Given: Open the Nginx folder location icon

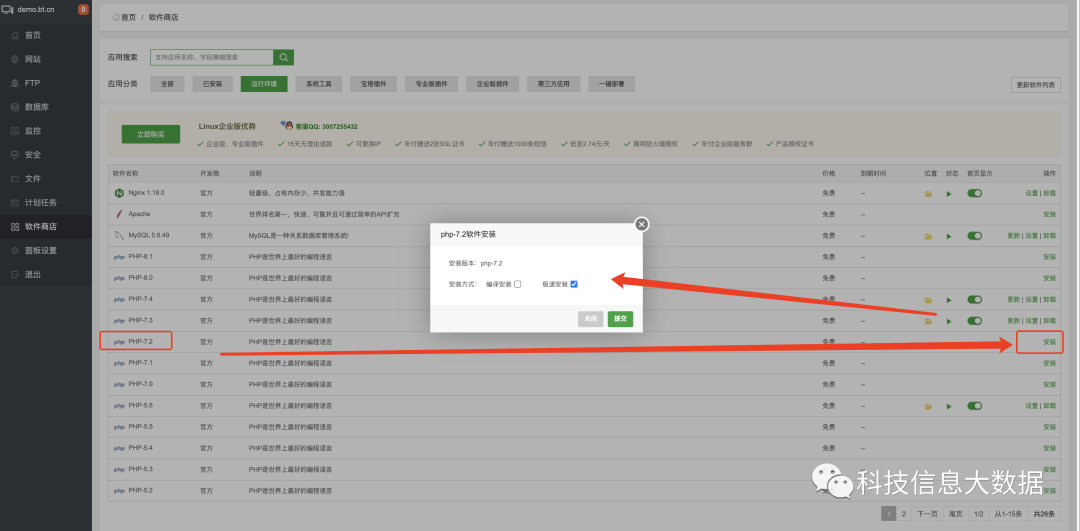Looking at the screenshot, I should 928,193.
